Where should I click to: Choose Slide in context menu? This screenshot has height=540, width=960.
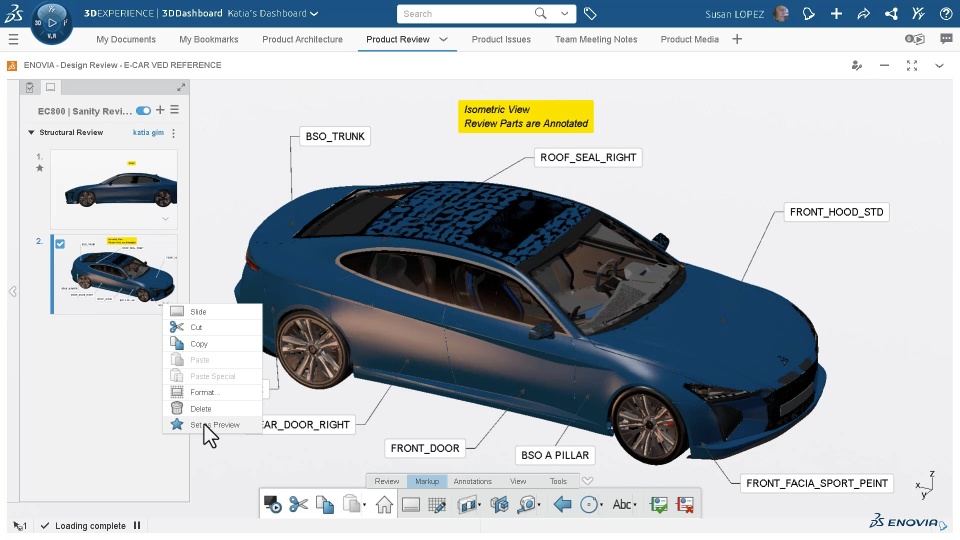click(212, 312)
